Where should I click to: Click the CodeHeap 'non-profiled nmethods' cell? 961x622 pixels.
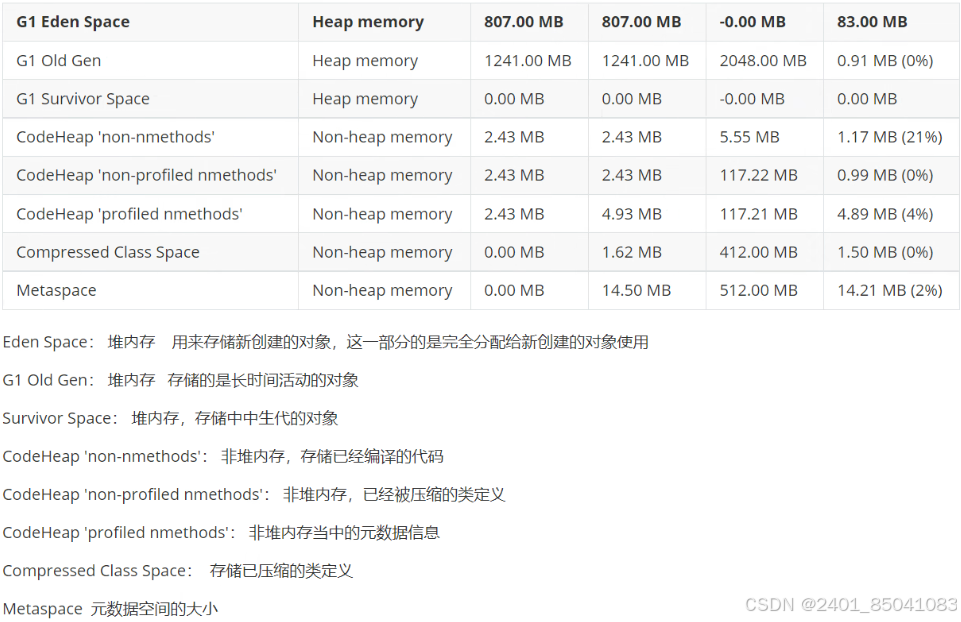(x=150, y=175)
